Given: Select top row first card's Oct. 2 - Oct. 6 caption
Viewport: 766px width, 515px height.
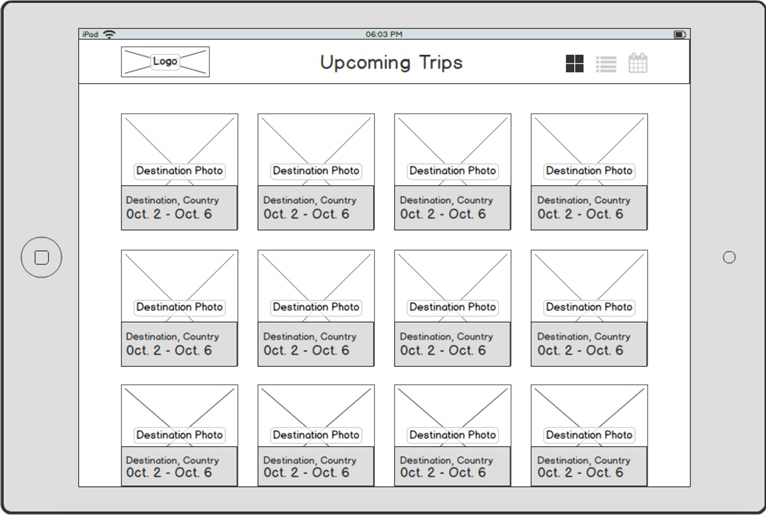Looking at the screenshot, I should point(169,214).
